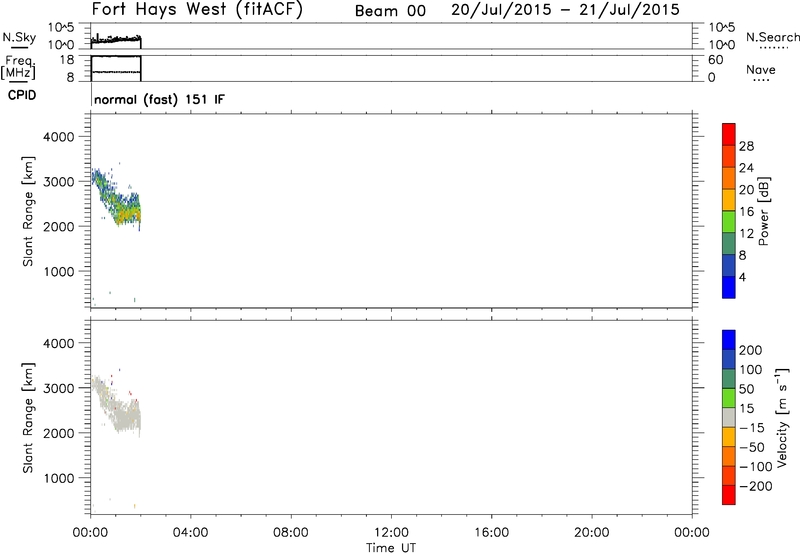Image resolution: width=800 pixels, height=554 pixels.
Task: Click the red top segment of the Power colorbar
Action: (x=729, y=134)
